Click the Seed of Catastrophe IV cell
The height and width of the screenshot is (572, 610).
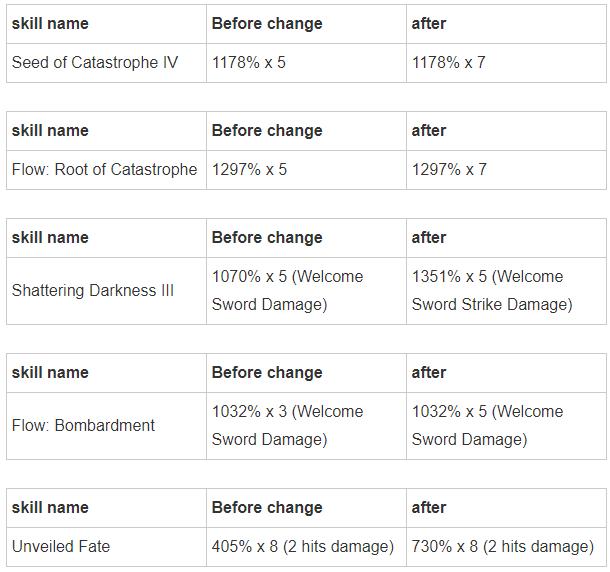[x=95, y=62]
